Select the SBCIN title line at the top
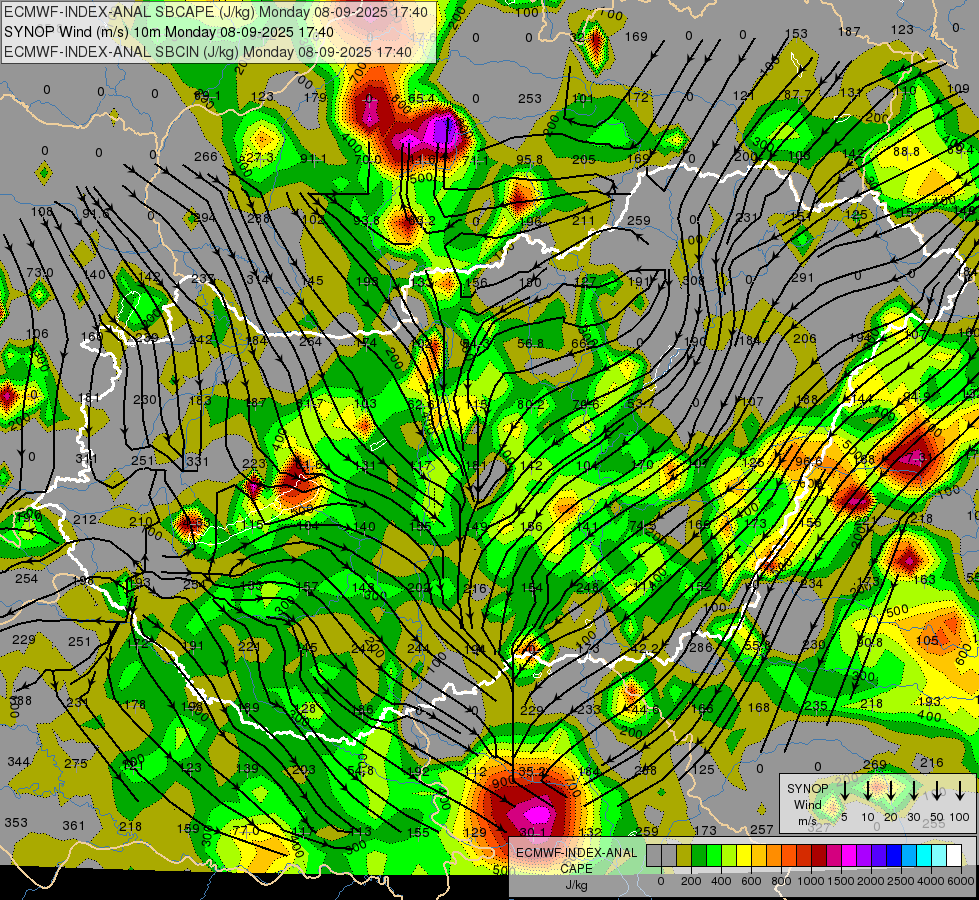The height and width of the screenshot is (900, 979). coord(208,52)
